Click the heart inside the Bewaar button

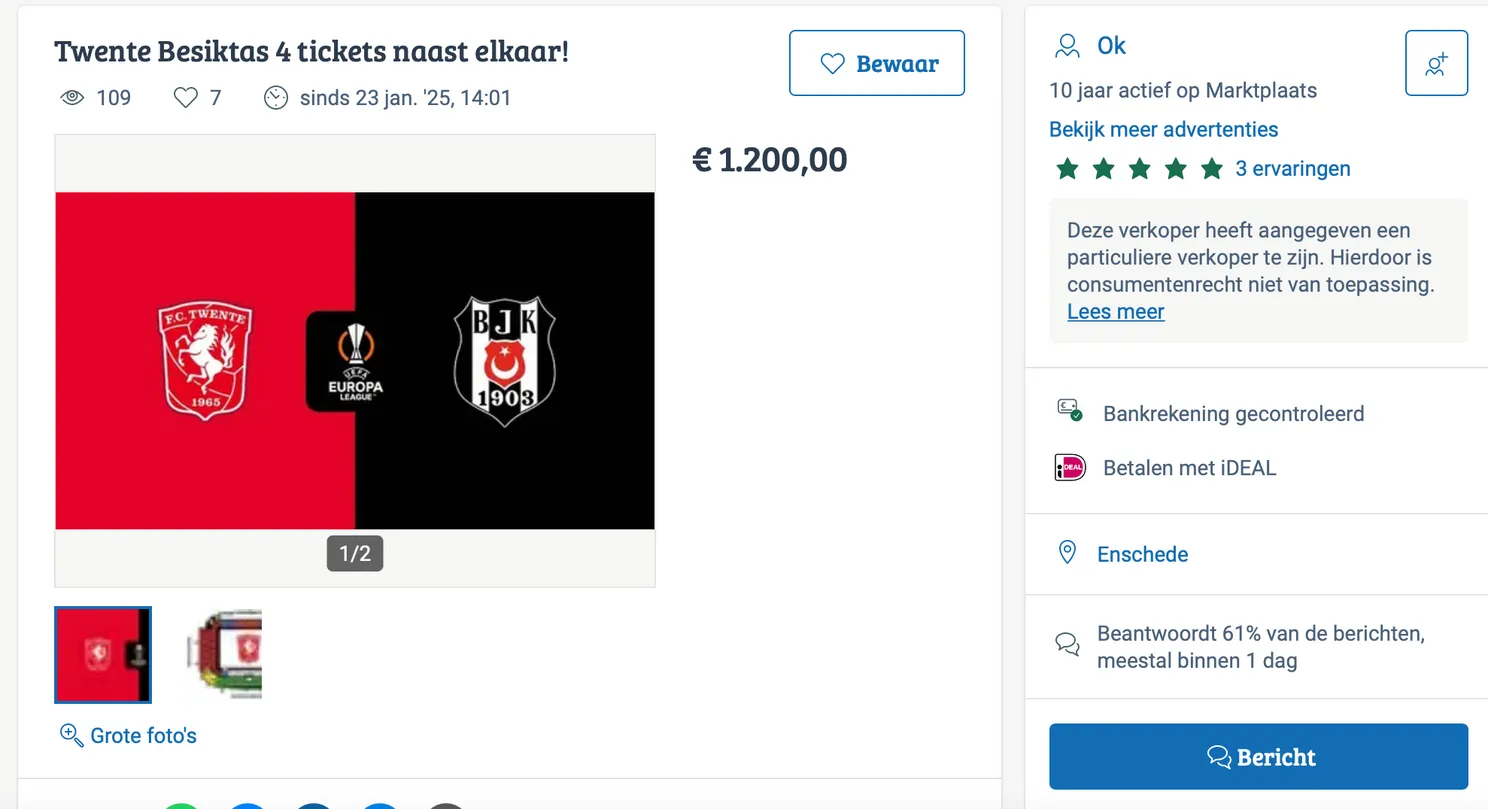click(831, 63)
